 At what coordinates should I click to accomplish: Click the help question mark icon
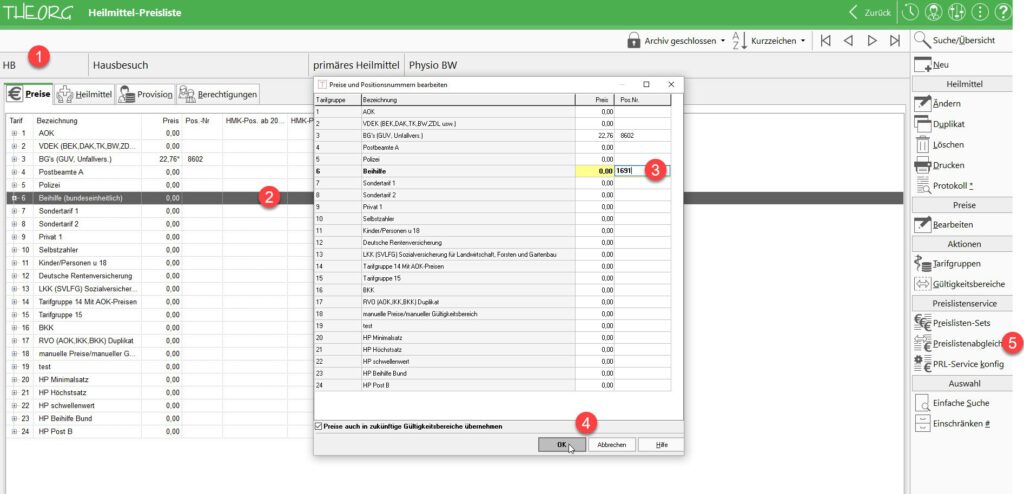click(1002, 12)
